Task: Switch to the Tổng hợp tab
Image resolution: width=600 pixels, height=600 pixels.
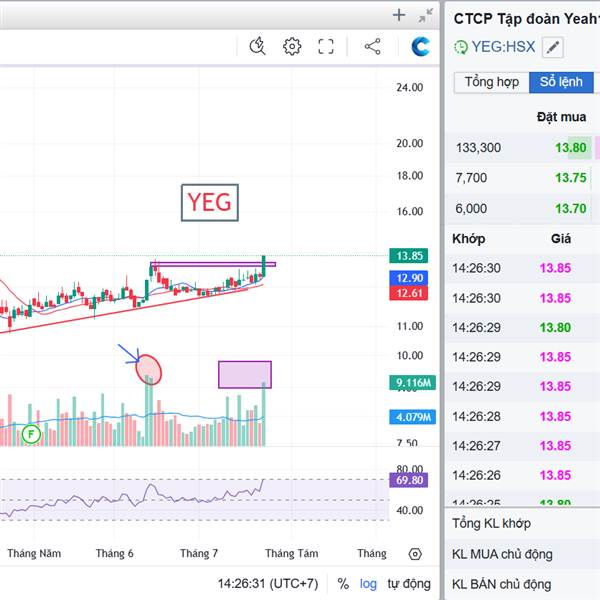Action: pos(492,82)
